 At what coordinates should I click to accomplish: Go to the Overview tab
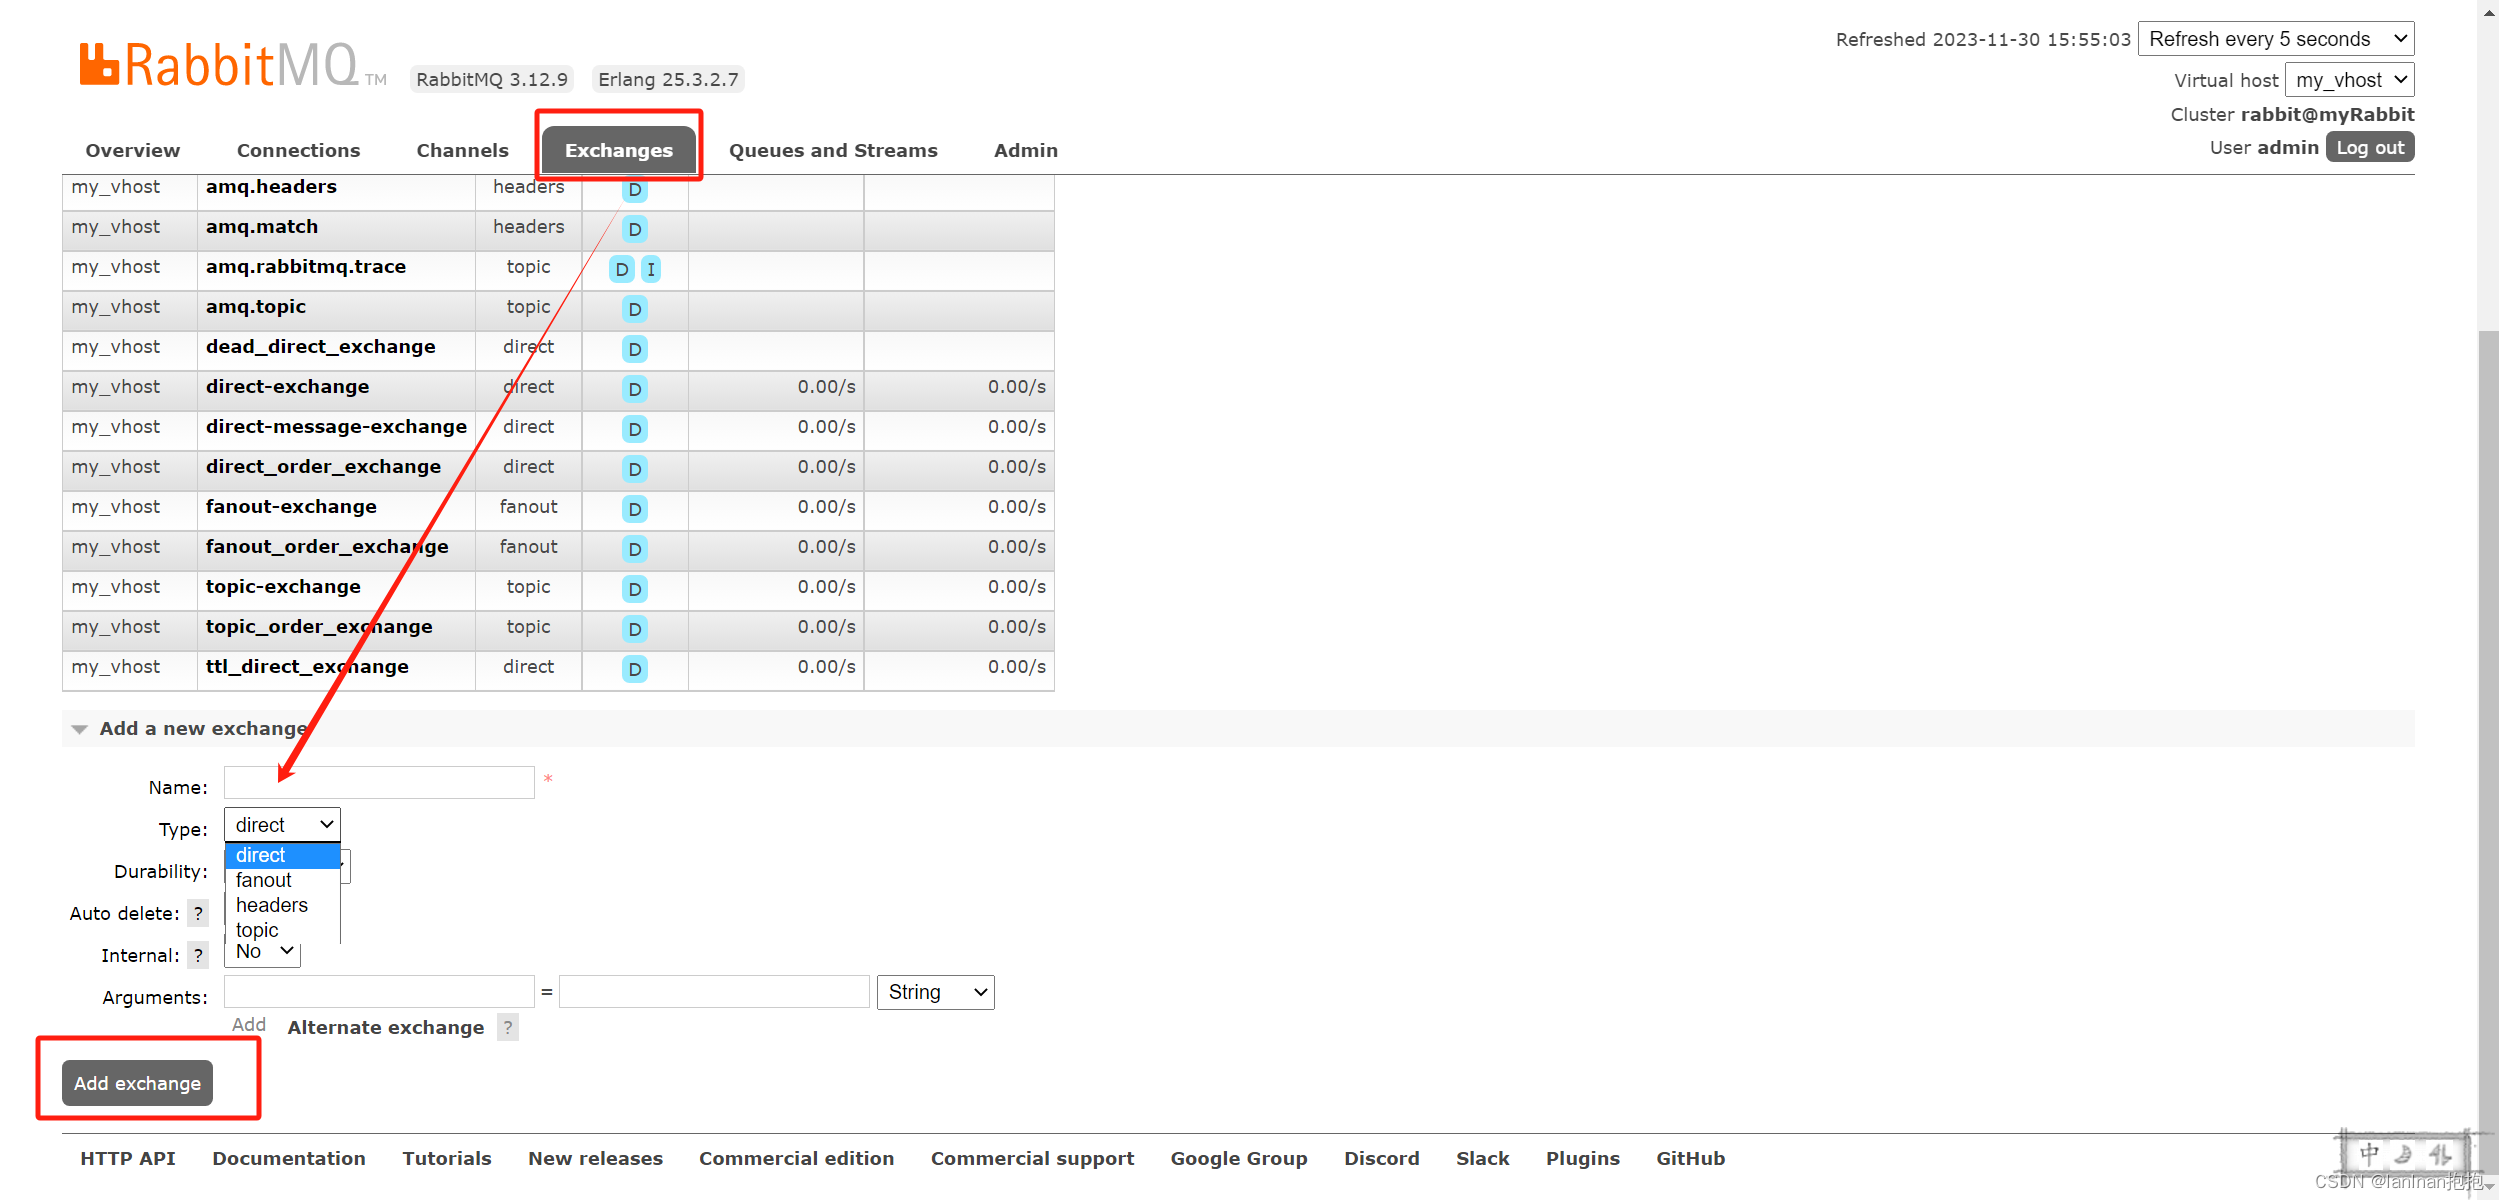coord(133,150)
